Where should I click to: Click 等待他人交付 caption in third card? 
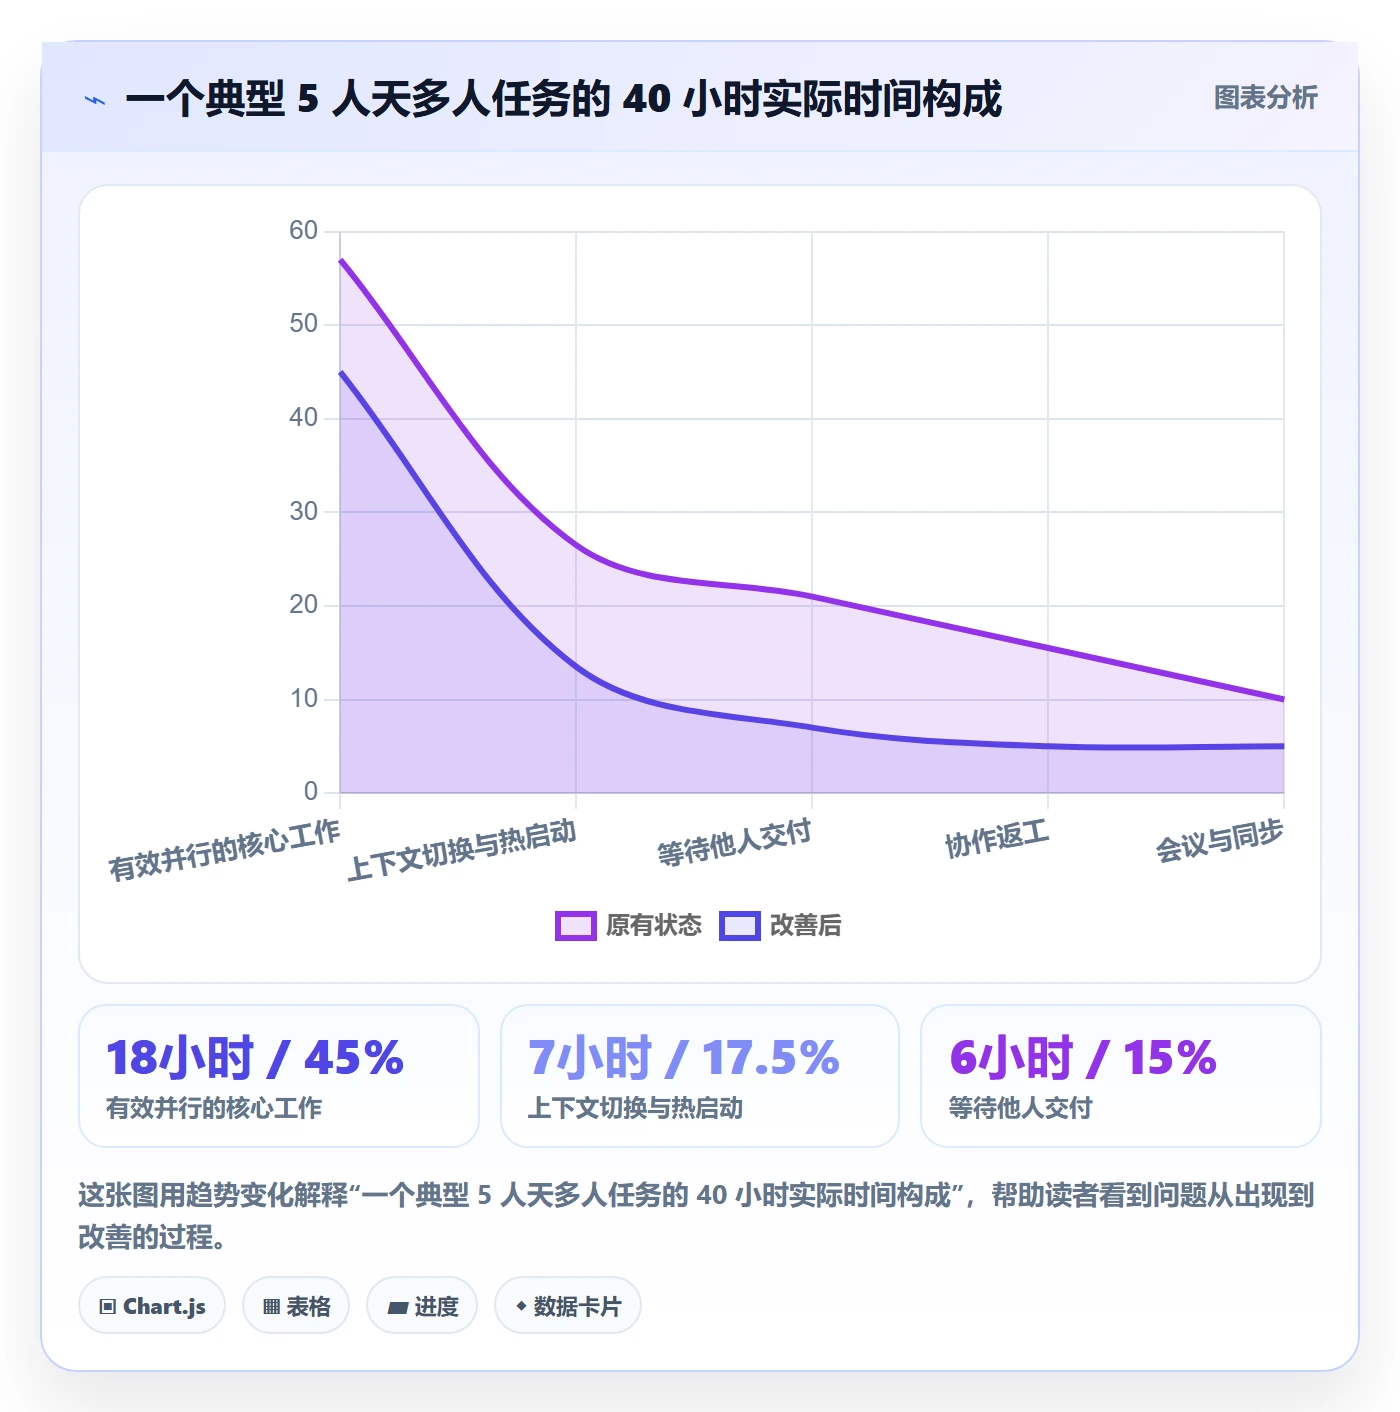[1020, 1108]
